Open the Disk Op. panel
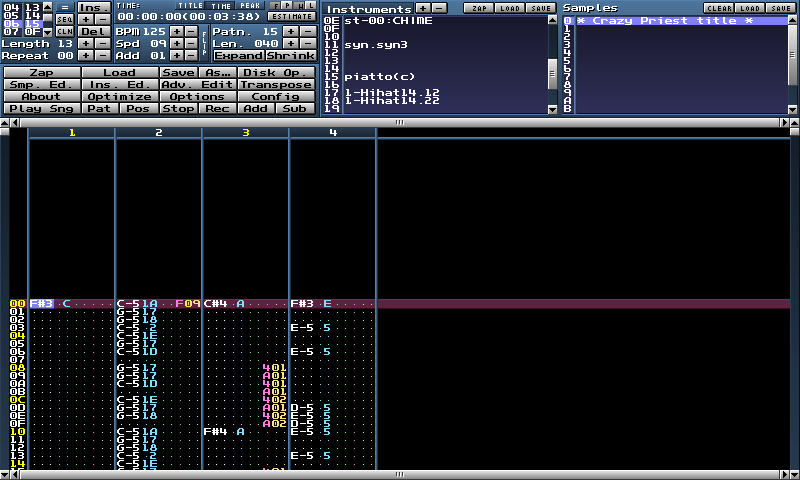Image resolution: width=800 pixels, height=480 pixels. (275, 73)
